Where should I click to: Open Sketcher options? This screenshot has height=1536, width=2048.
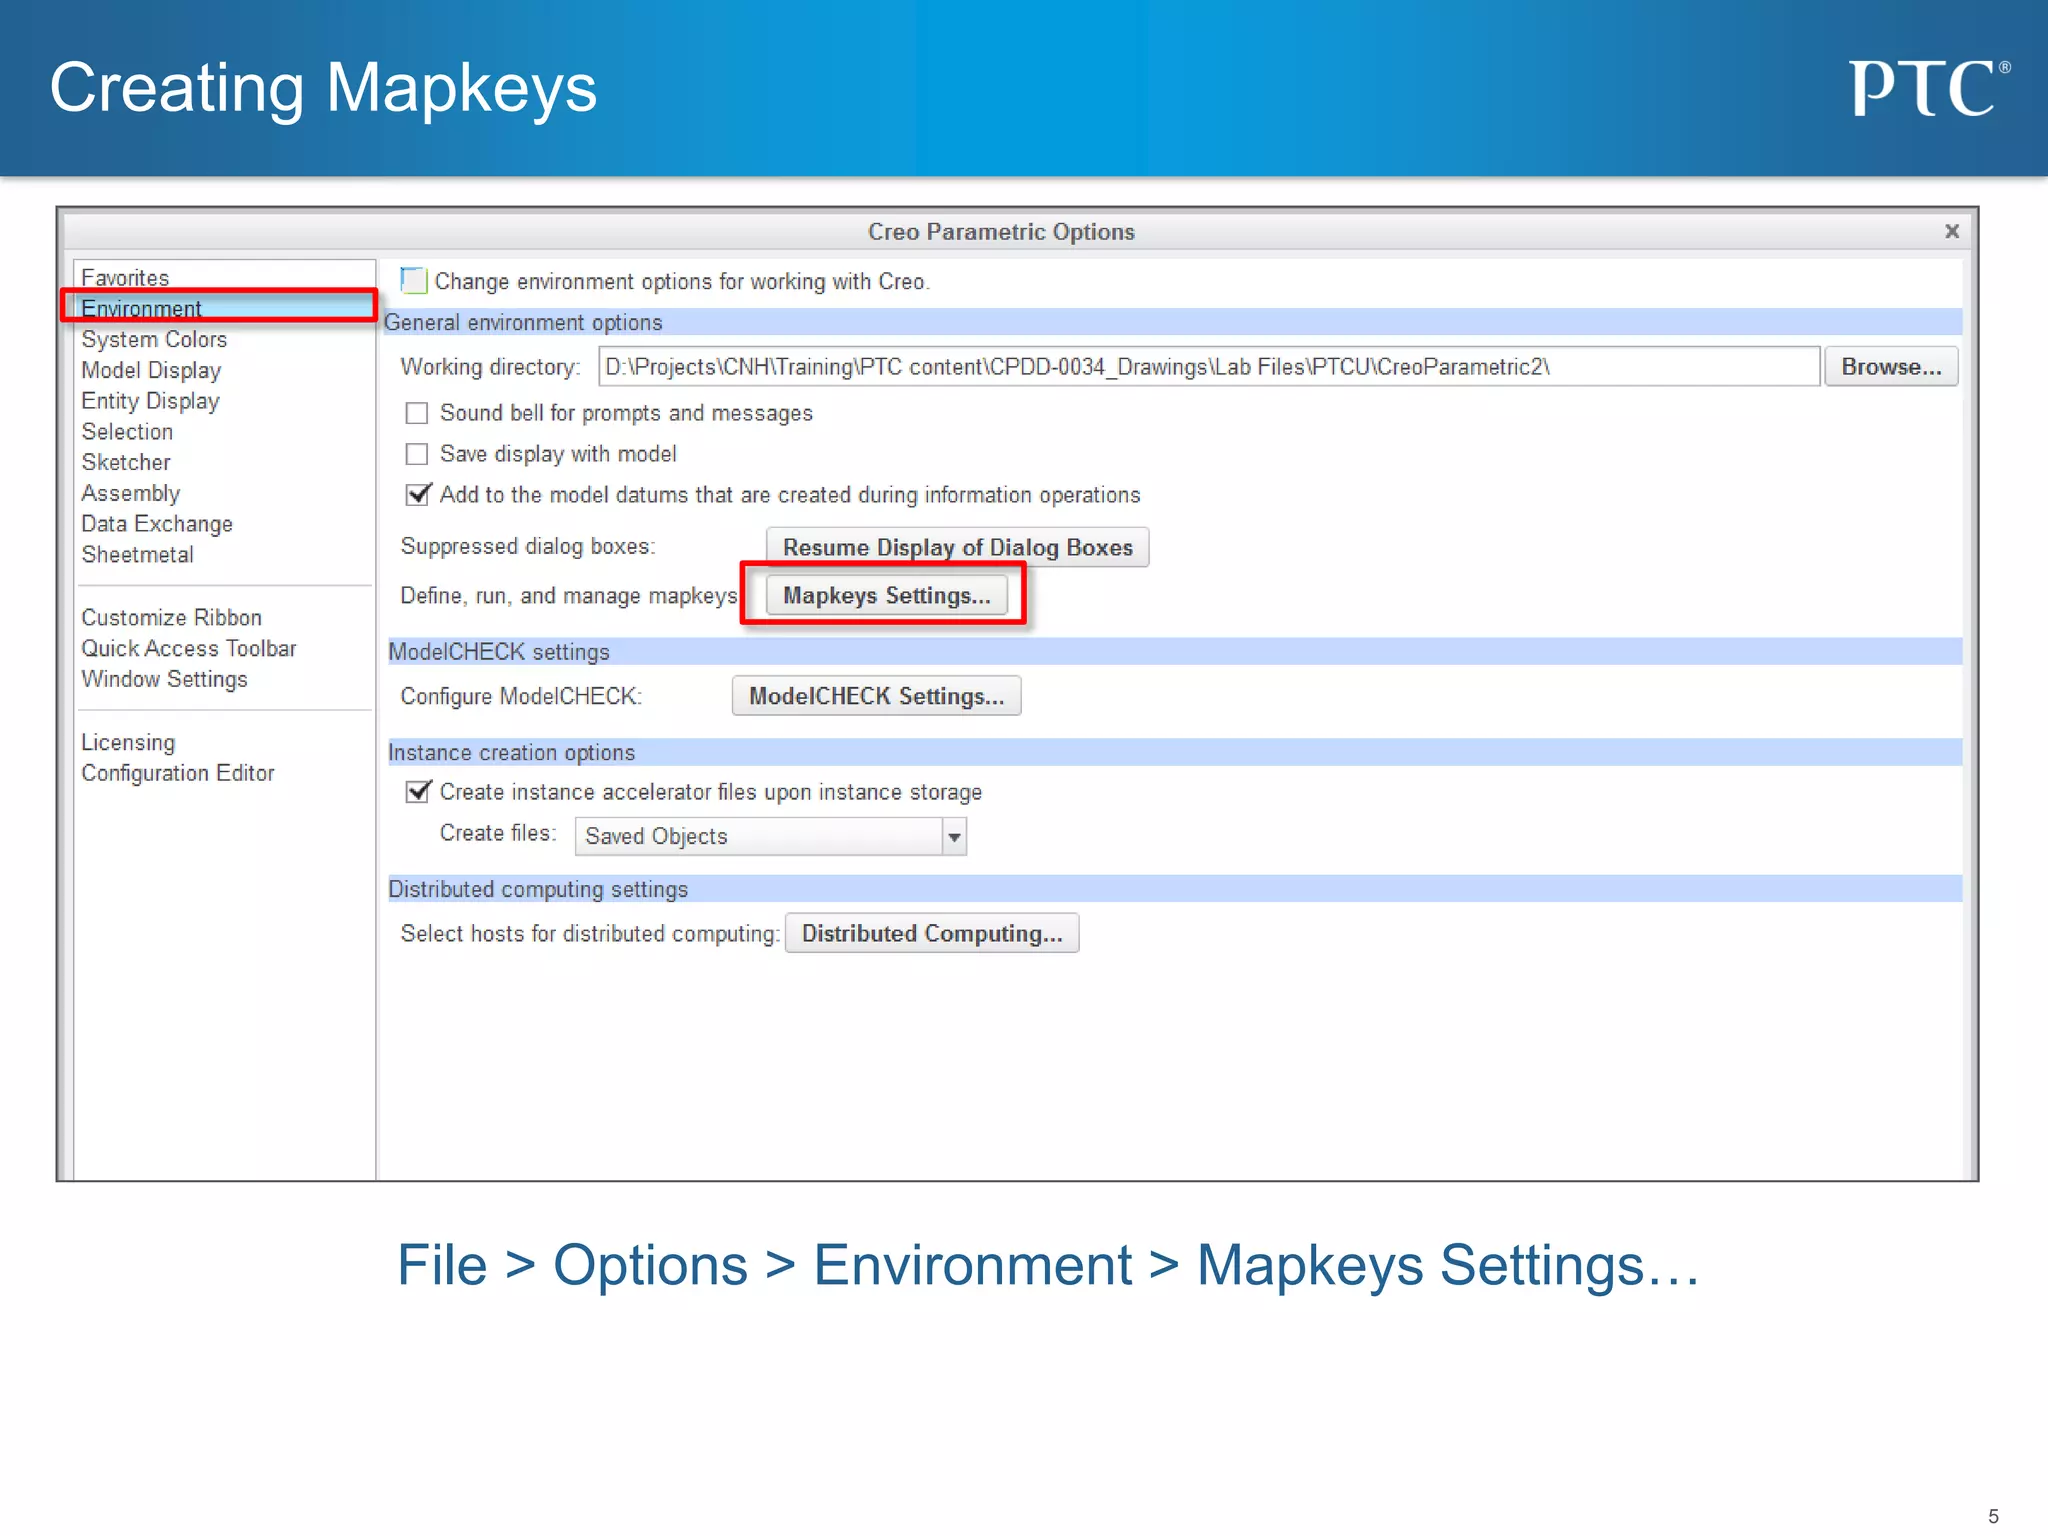[126, 462]
